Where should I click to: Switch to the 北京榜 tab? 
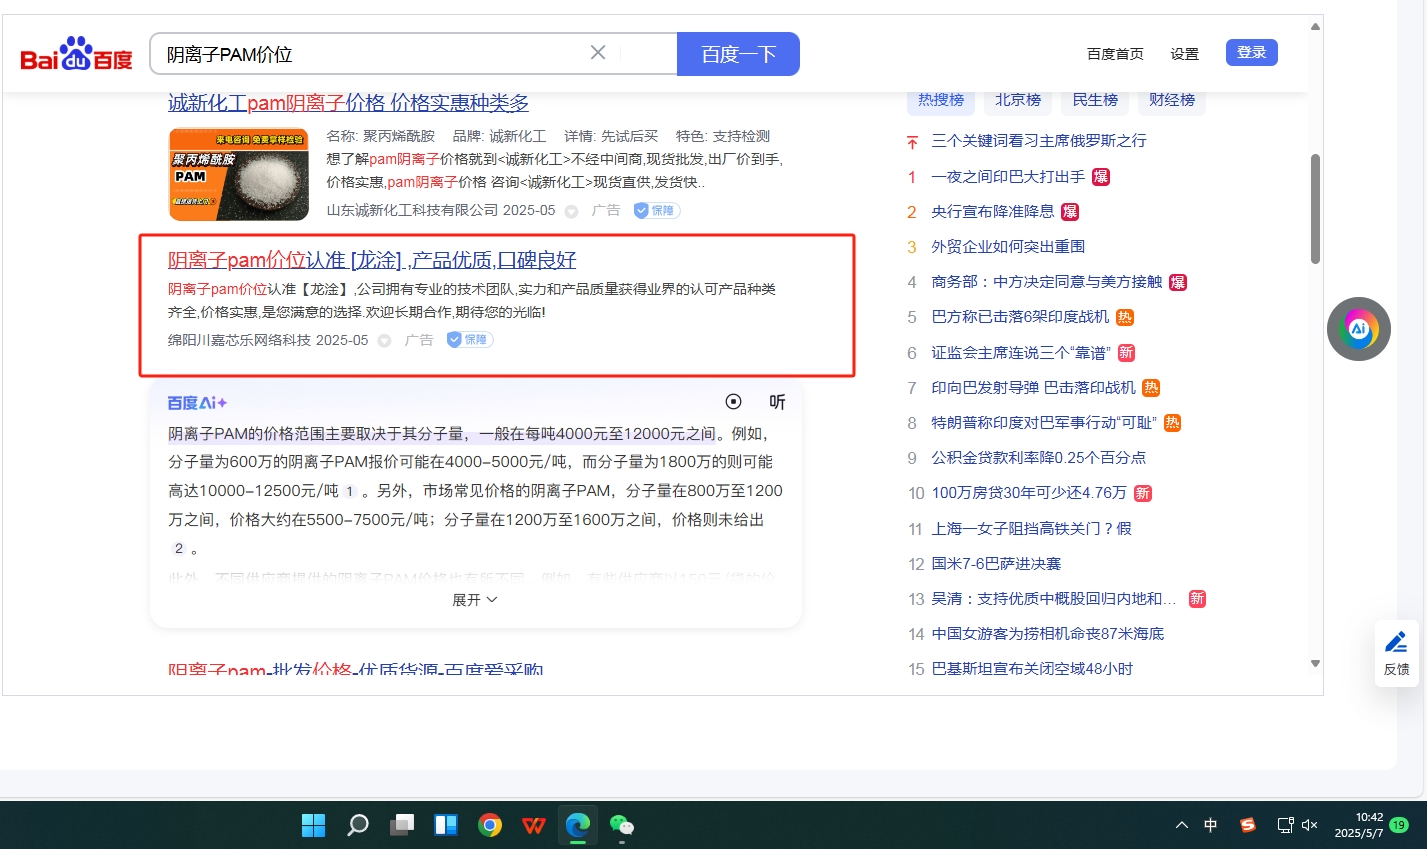(x=1018, y=100)
